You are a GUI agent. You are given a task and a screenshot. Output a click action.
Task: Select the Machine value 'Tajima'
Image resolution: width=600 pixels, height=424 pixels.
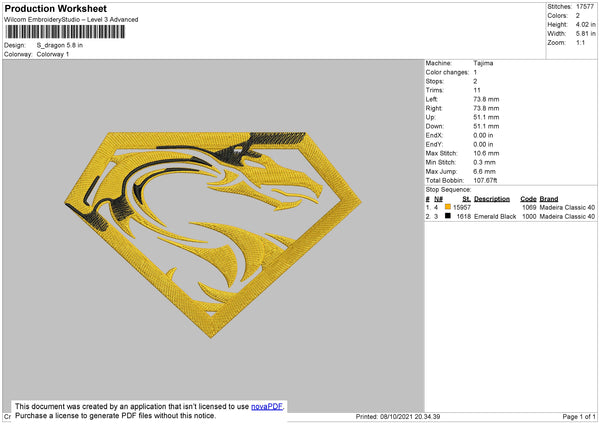(x=483, y=63)
